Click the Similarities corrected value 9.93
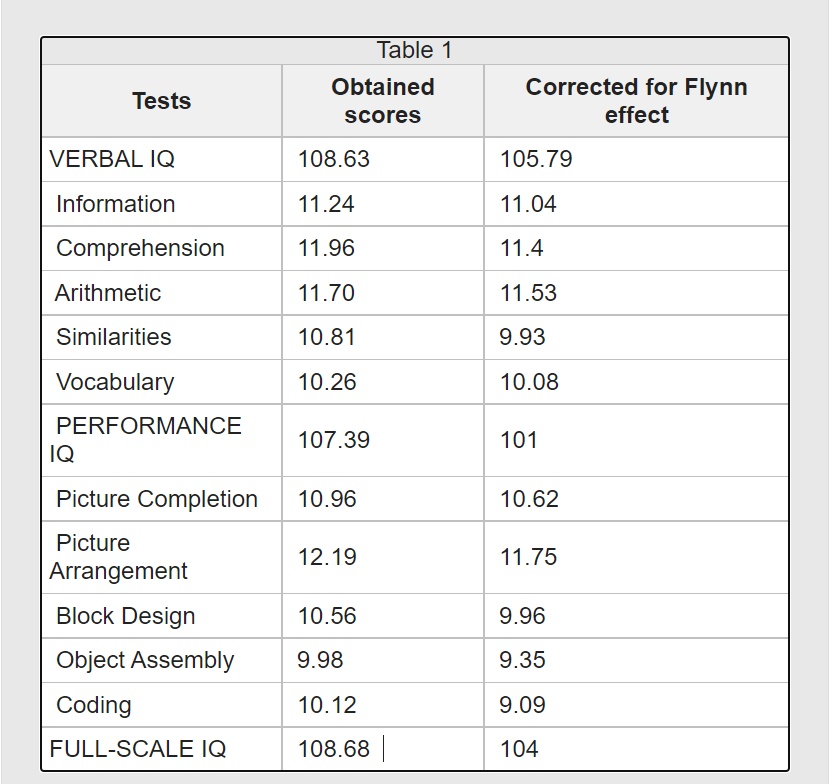Screen dimensions: 832x784 (522, 337)
